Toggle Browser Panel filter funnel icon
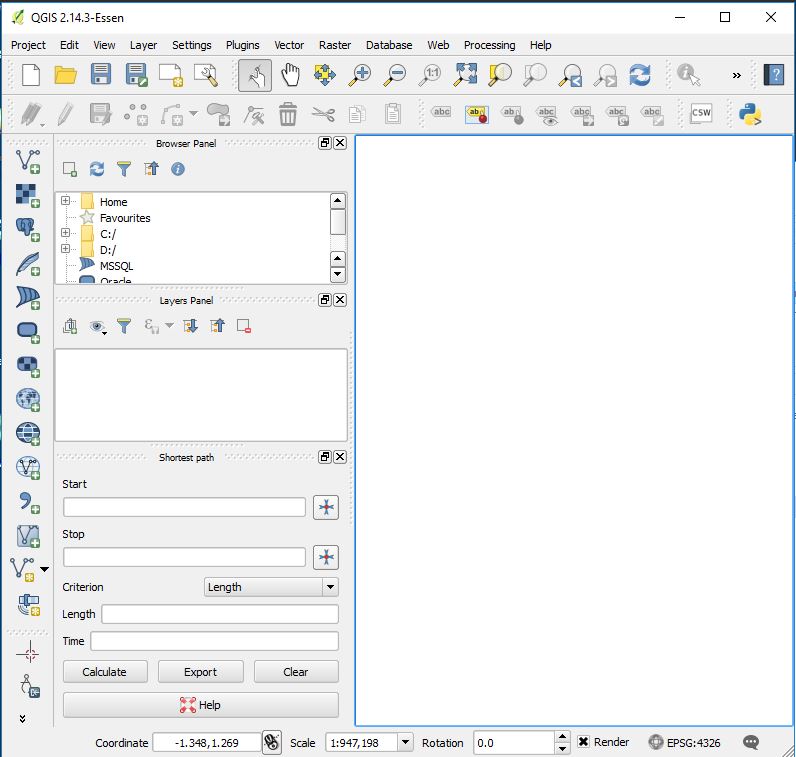 point(124,169)
